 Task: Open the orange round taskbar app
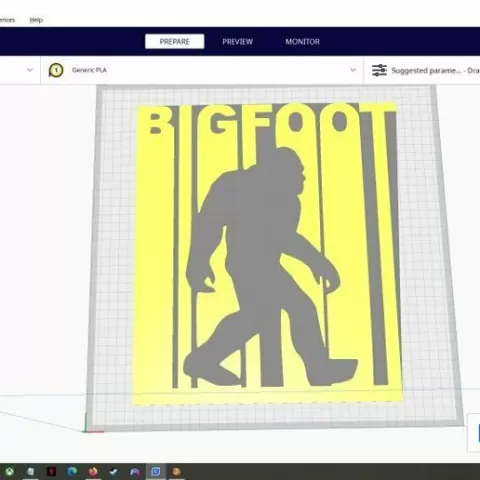pyautogui.click(x=176, y=472)
